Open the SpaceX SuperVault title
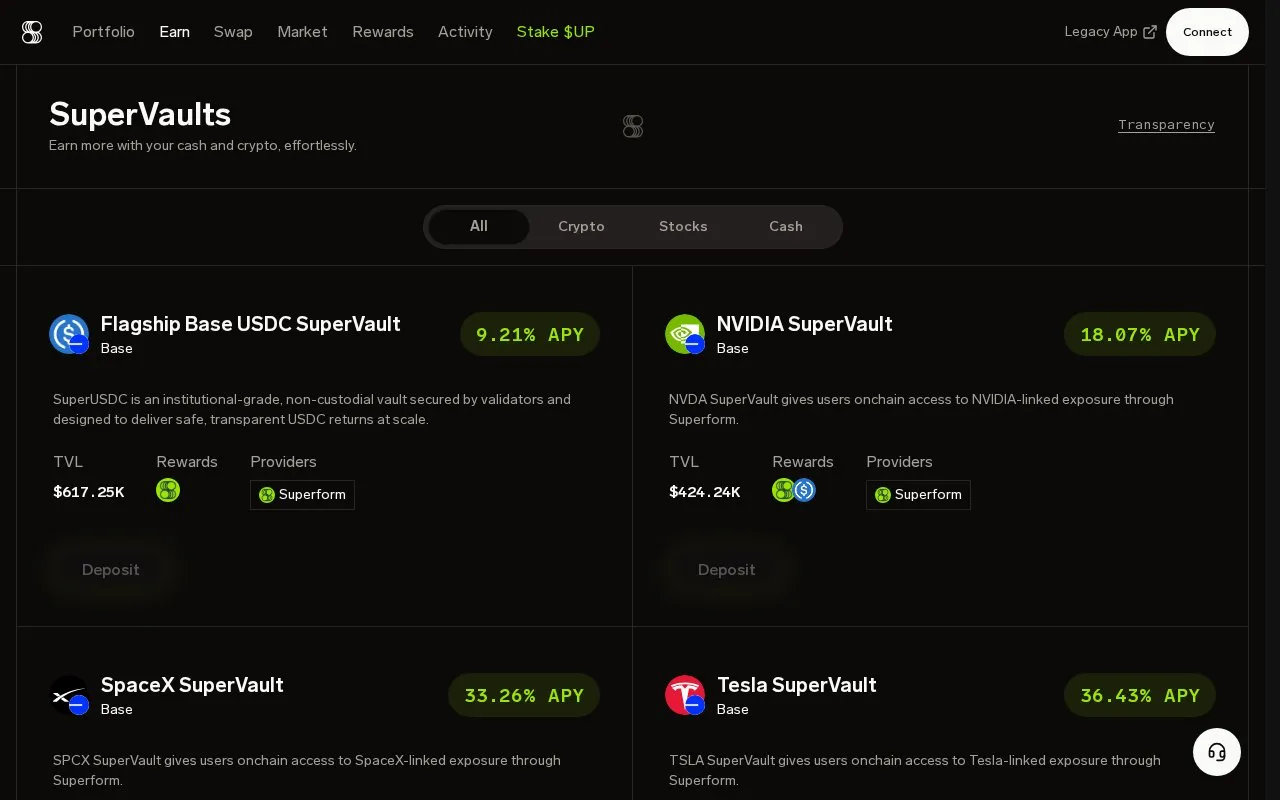Screen dimensions: 1280x800 click(x=192, y=685)
